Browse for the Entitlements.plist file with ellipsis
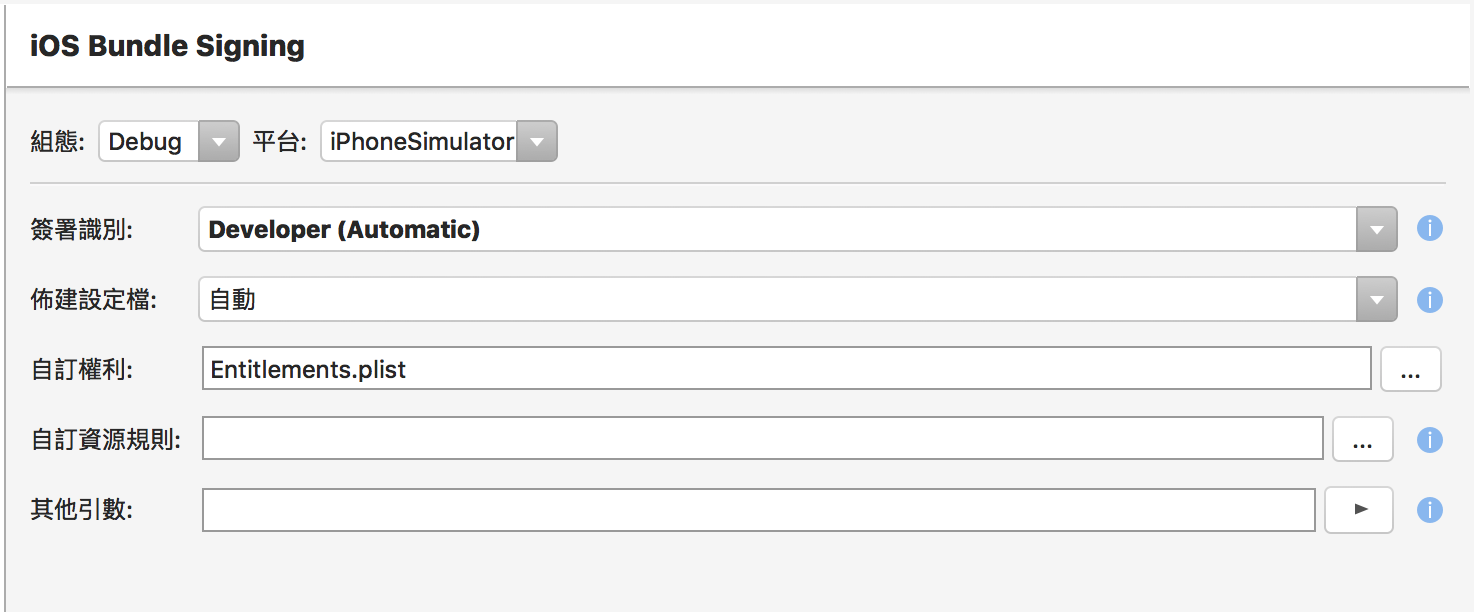This screenshot has width=1474, height=612. point(1411,369)
